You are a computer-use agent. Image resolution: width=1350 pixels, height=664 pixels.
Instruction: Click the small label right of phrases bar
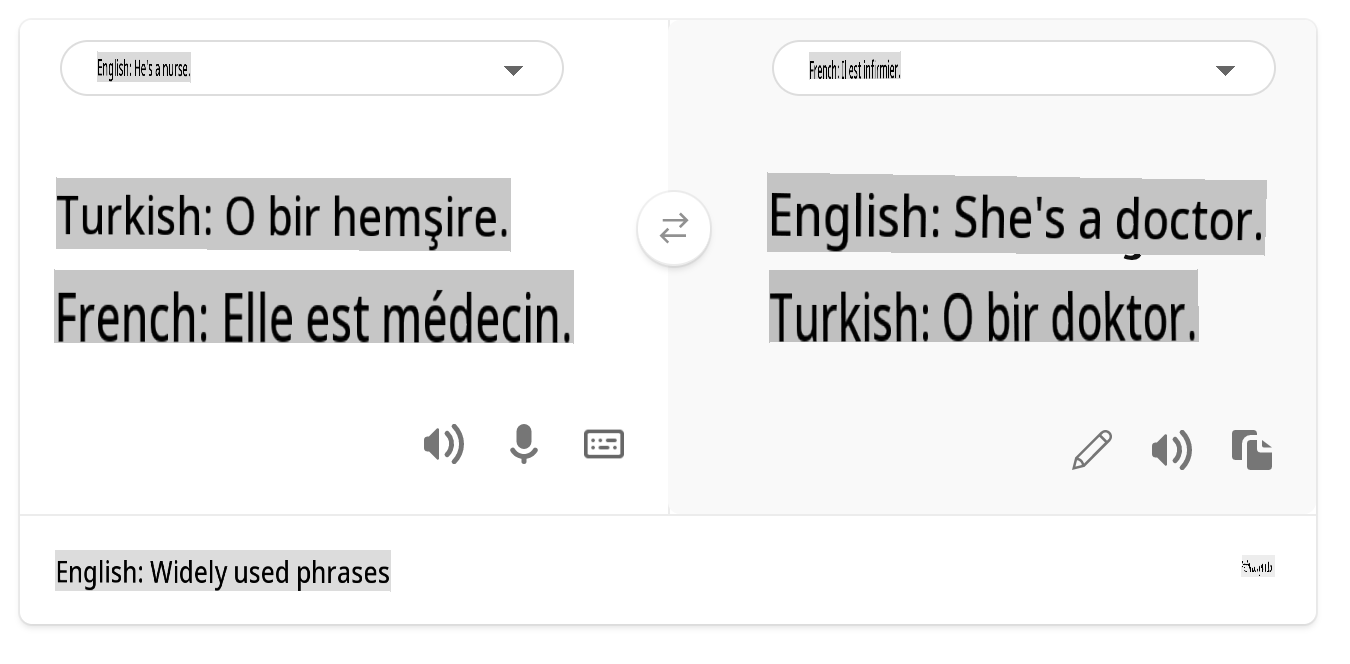[1257, 567]
